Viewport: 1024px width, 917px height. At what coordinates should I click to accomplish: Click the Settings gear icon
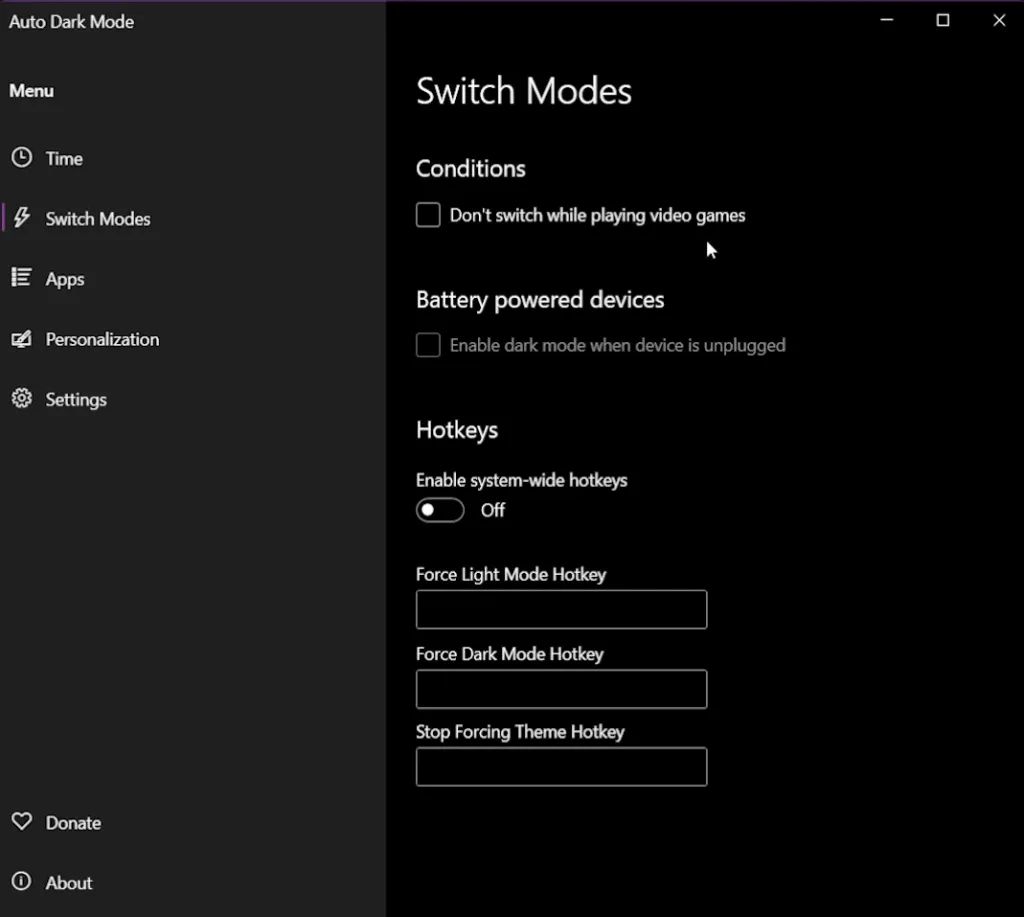(x=21, y=399)
